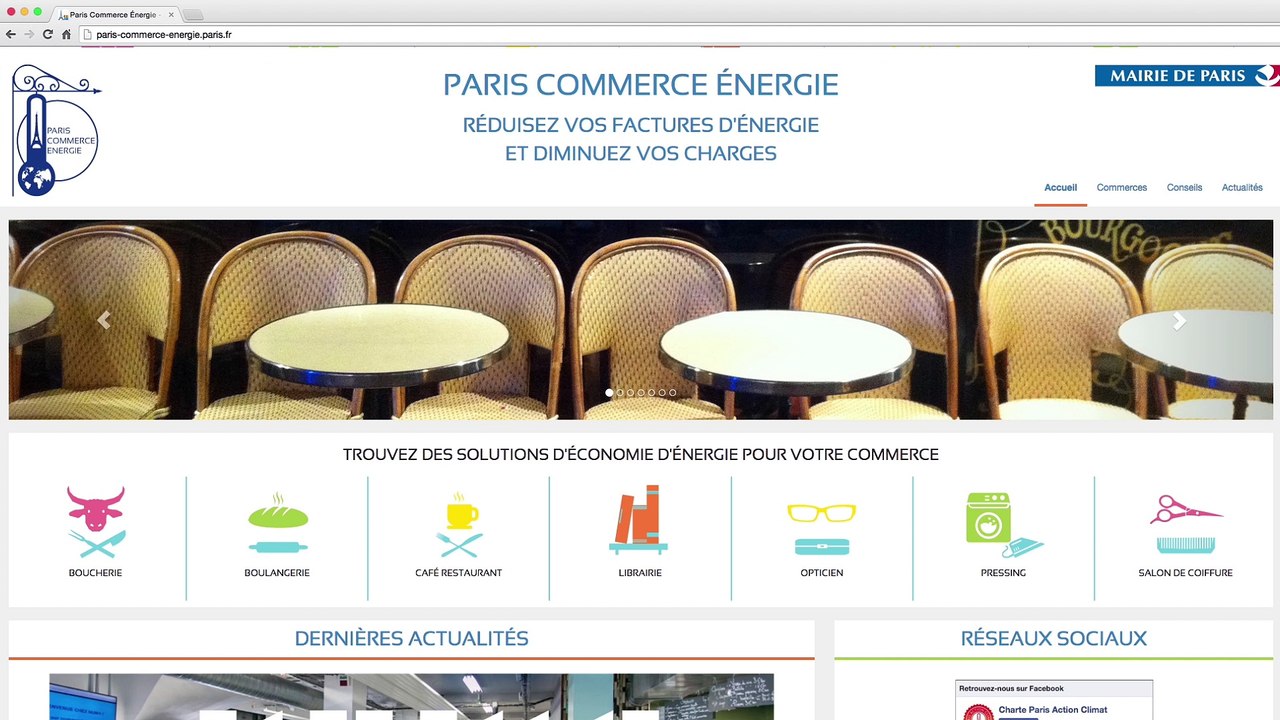Image resolution: width=1280 pixels, height=720 pixels.
Task: Click the SALON DE COIFFURE label link
Action: click(x=1185, y=573)
